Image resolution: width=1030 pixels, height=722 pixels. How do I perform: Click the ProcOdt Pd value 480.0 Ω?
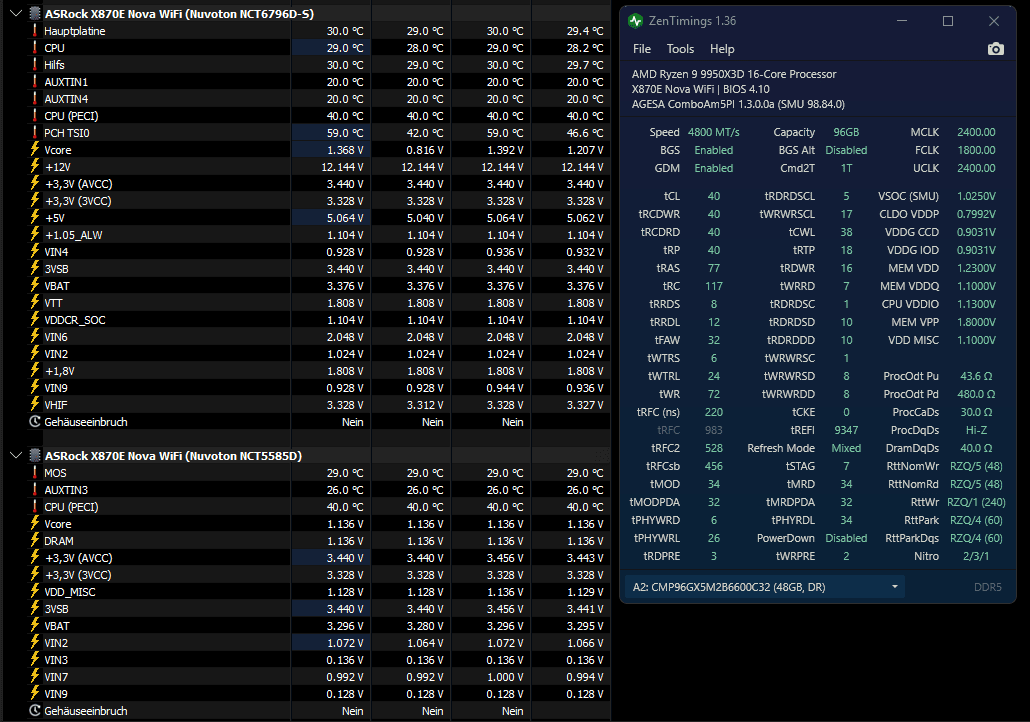pyautogui.click(x=977, y=394)
